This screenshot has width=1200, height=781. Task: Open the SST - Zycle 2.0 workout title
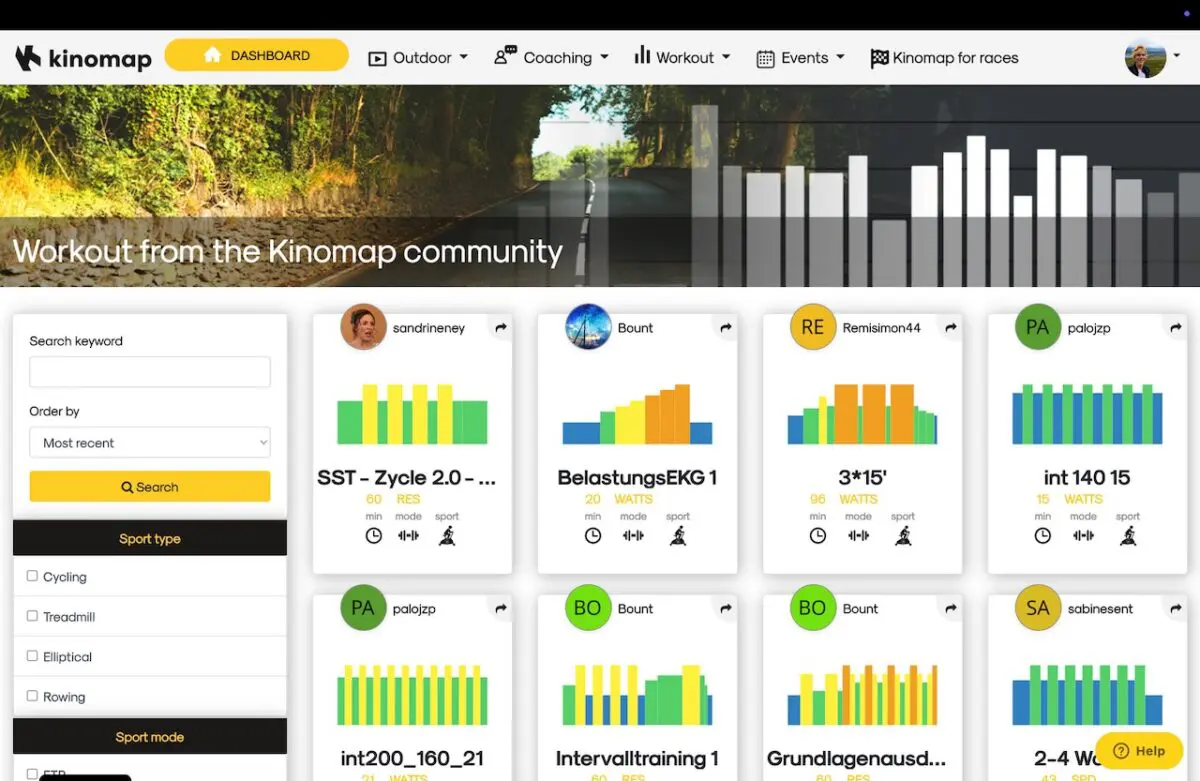407,477
